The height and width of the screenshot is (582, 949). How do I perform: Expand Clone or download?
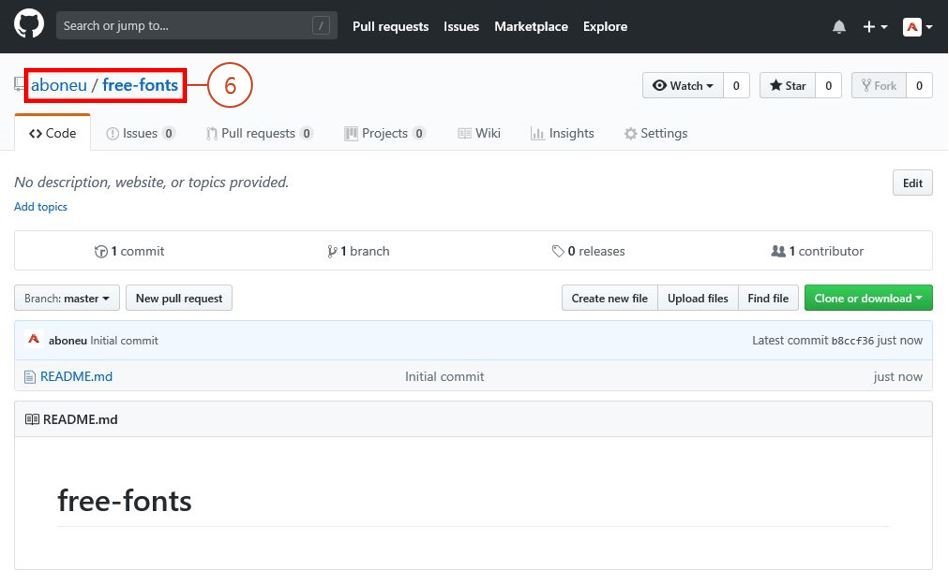pos(869,298)
